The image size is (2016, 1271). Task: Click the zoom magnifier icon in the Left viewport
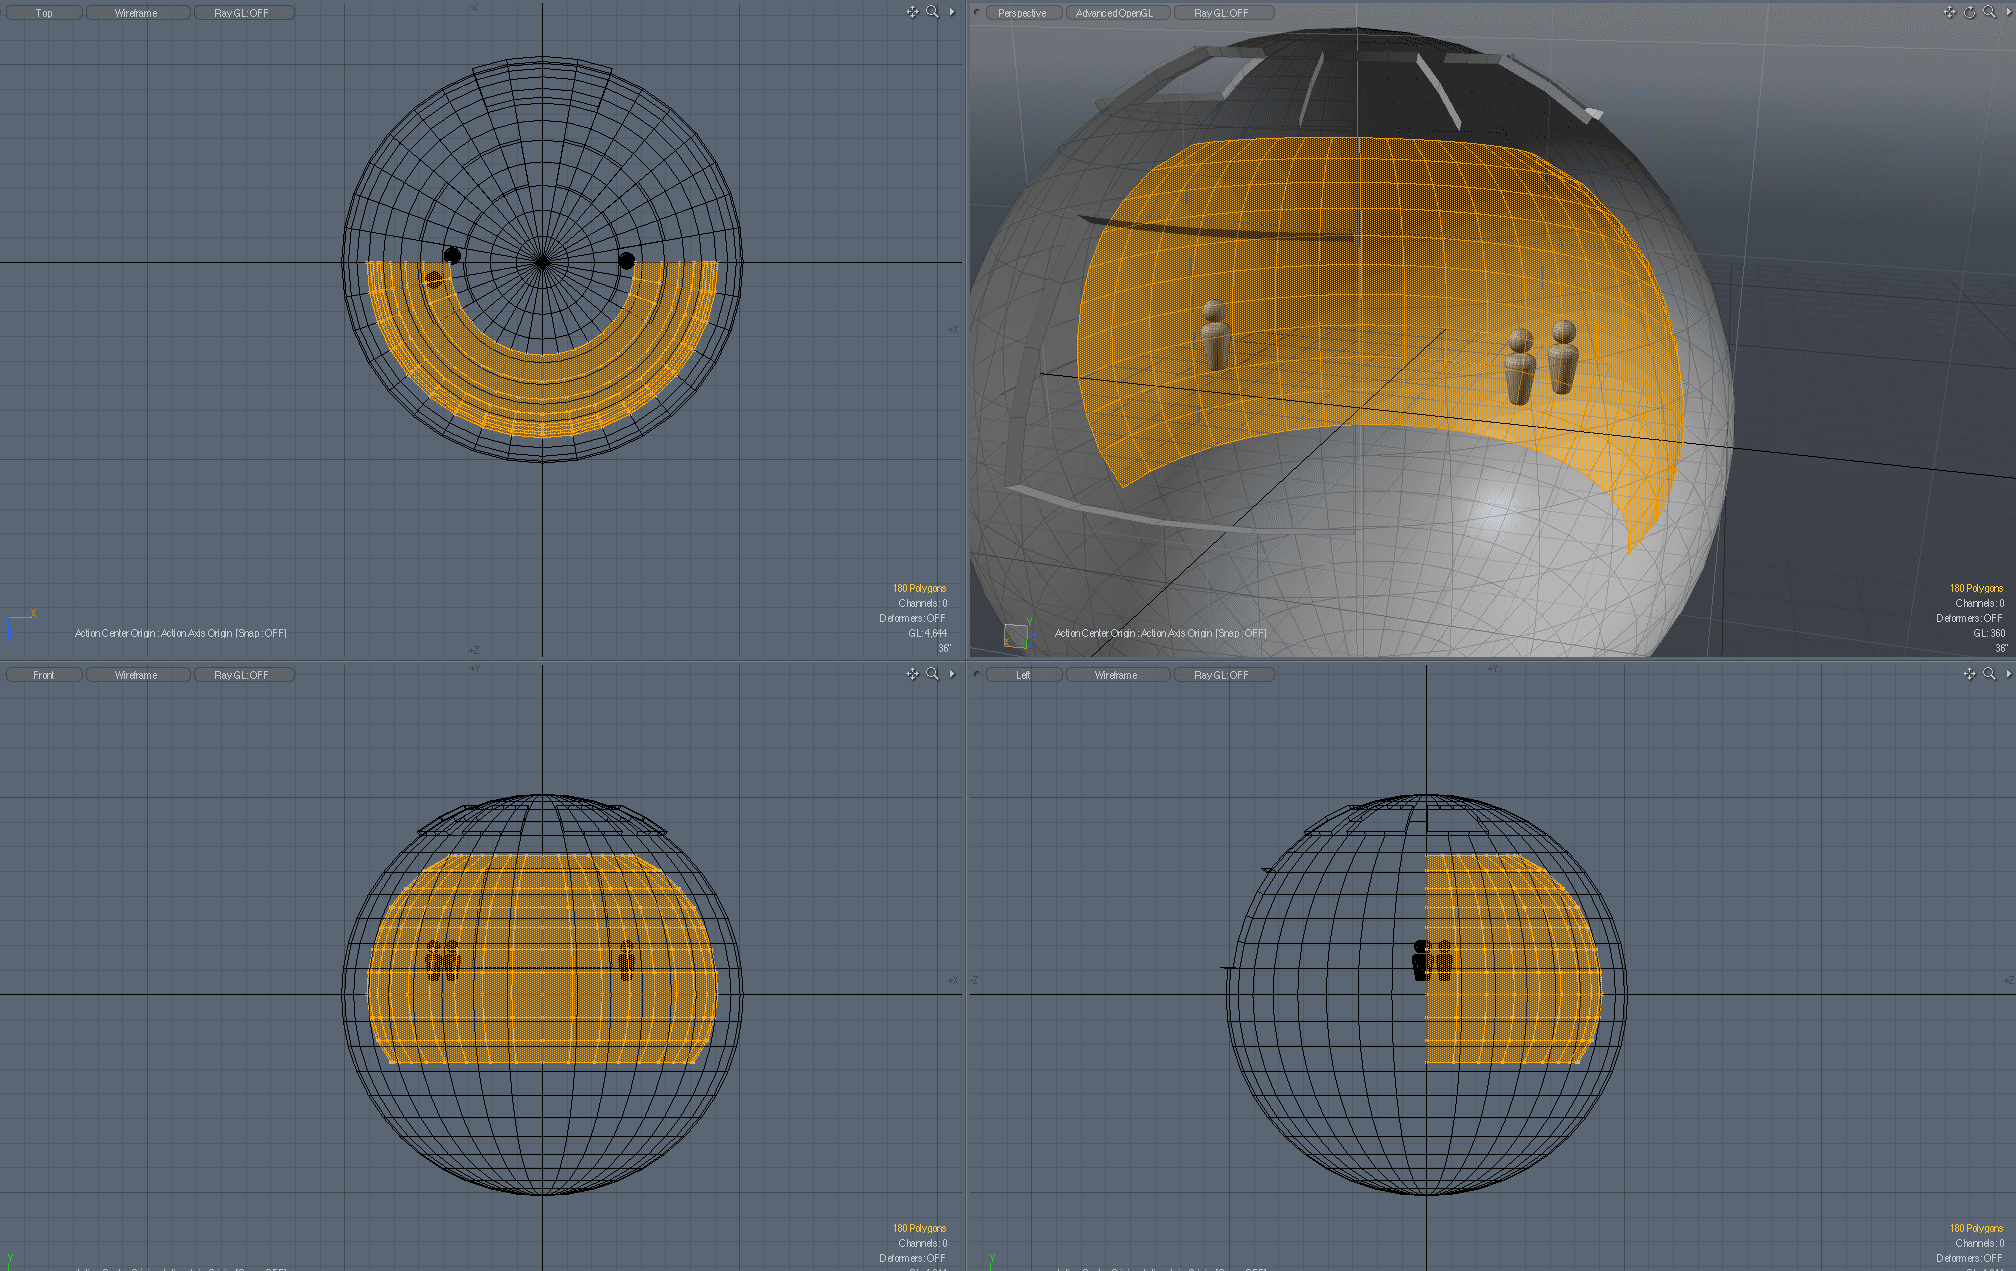pyautogui.click(x=1989, y=674)
